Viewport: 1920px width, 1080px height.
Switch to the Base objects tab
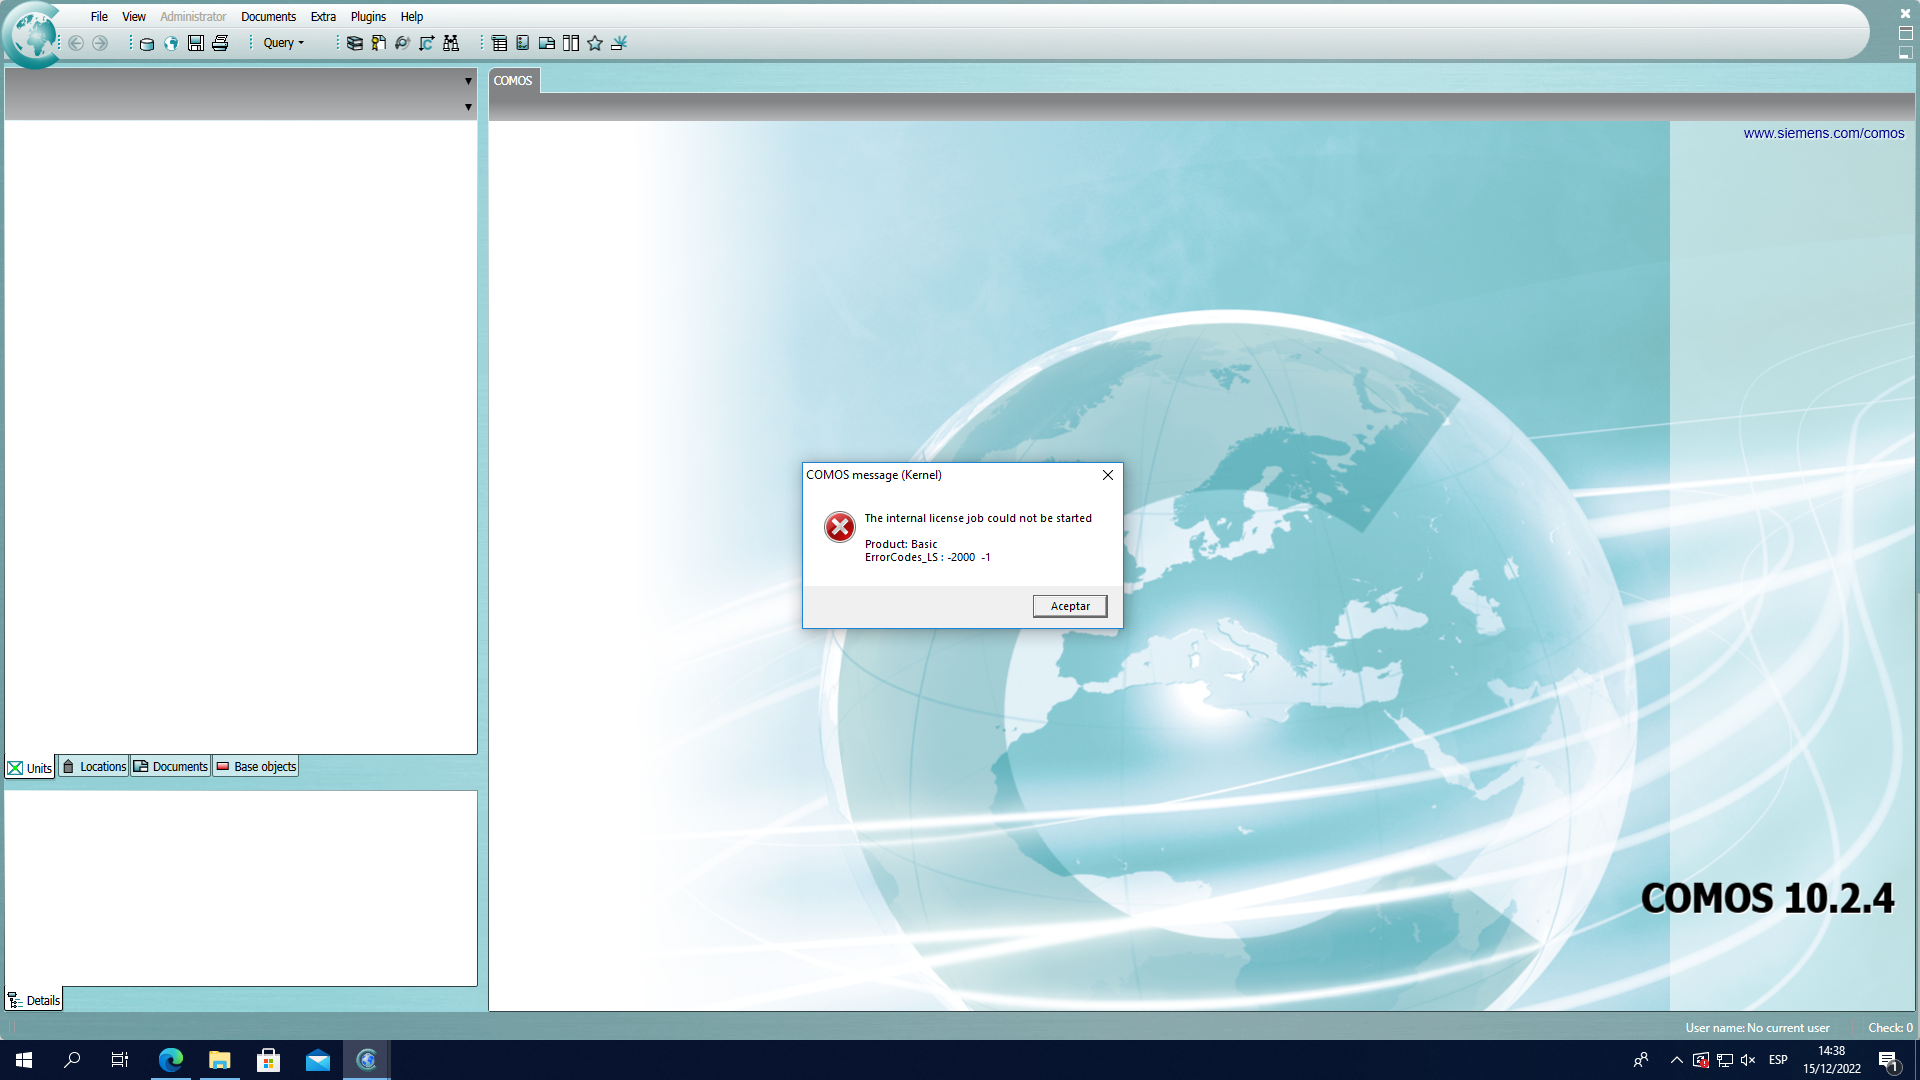coord(256,767)
